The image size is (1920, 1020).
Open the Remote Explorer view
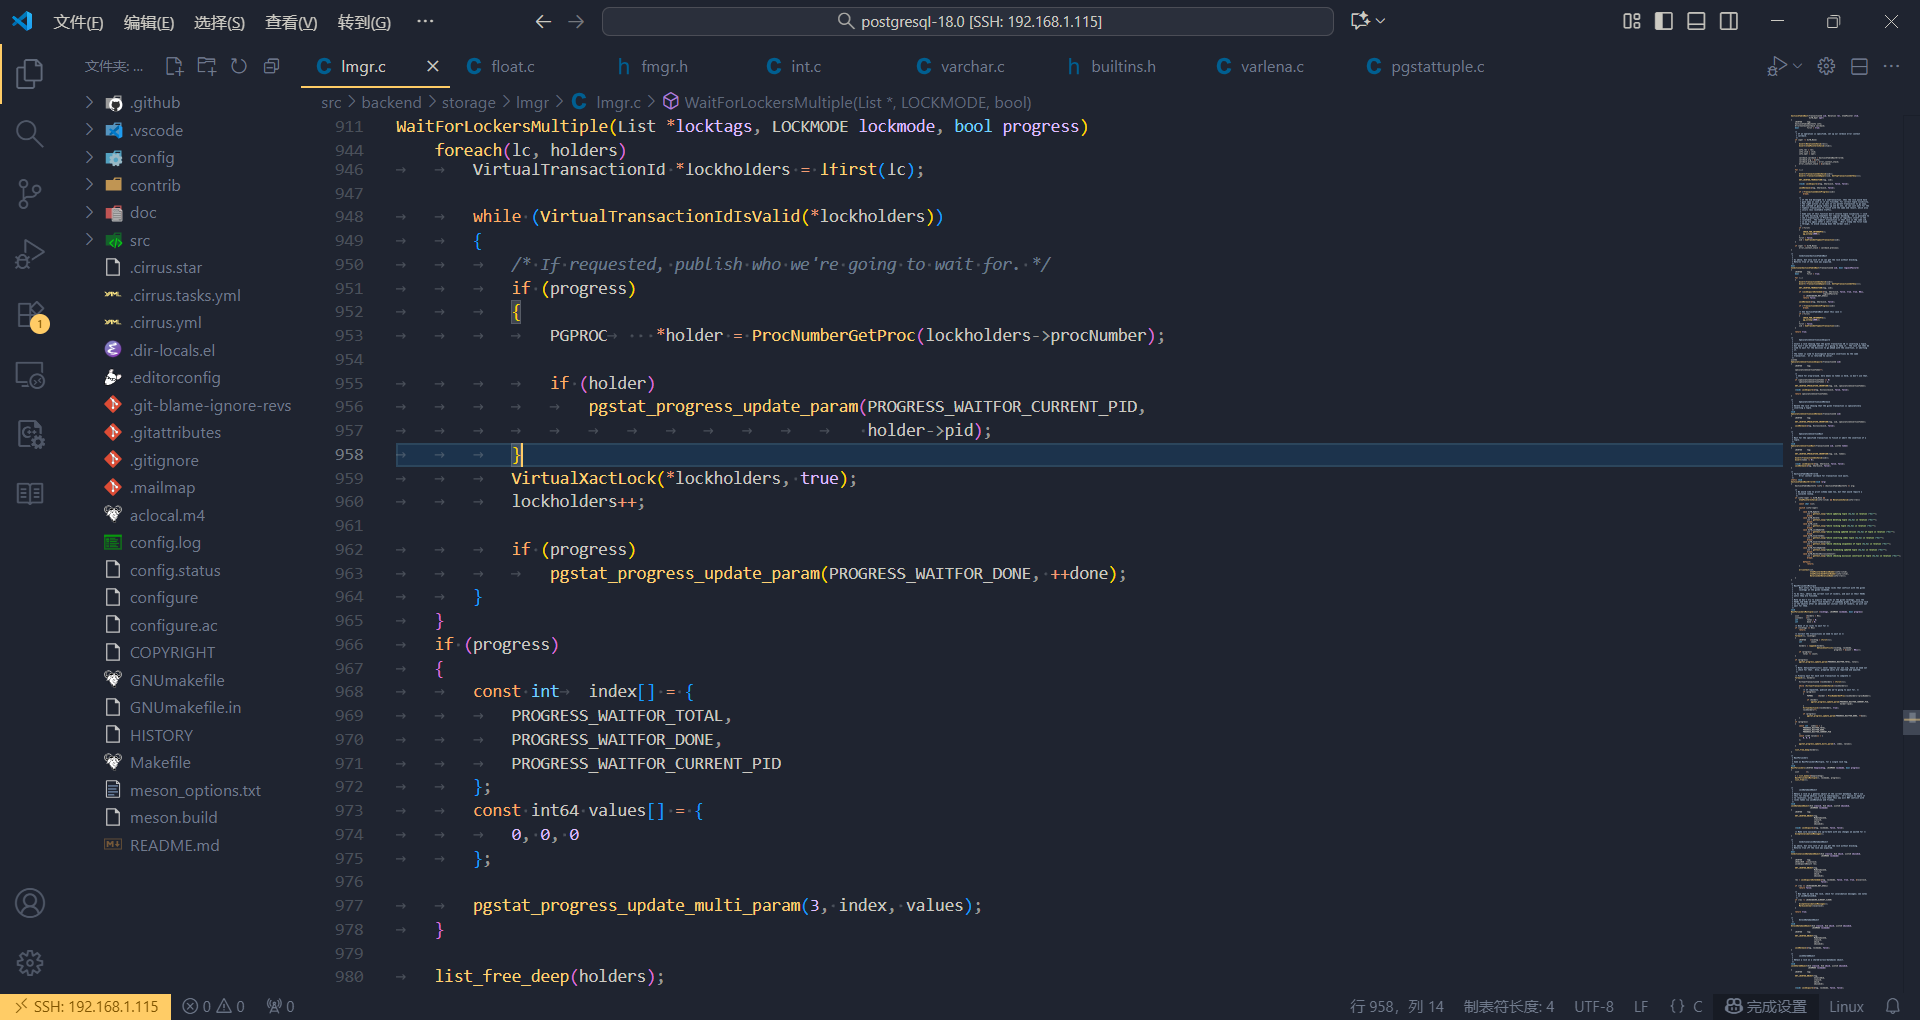30,375
